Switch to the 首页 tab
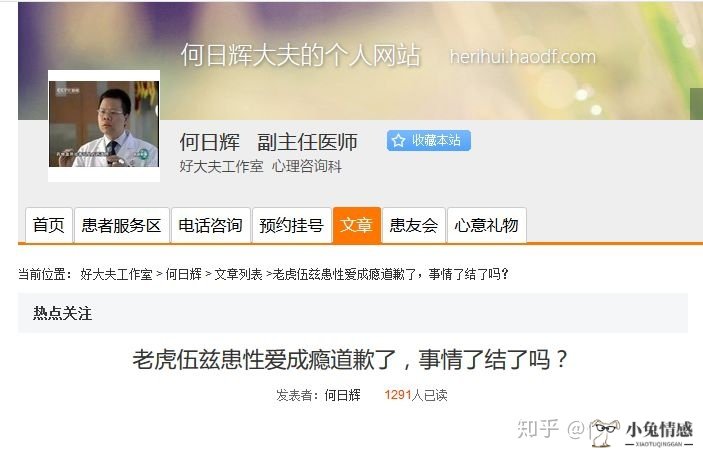The height and width of the screenshot is (458, 703). (x=49, y=225)
